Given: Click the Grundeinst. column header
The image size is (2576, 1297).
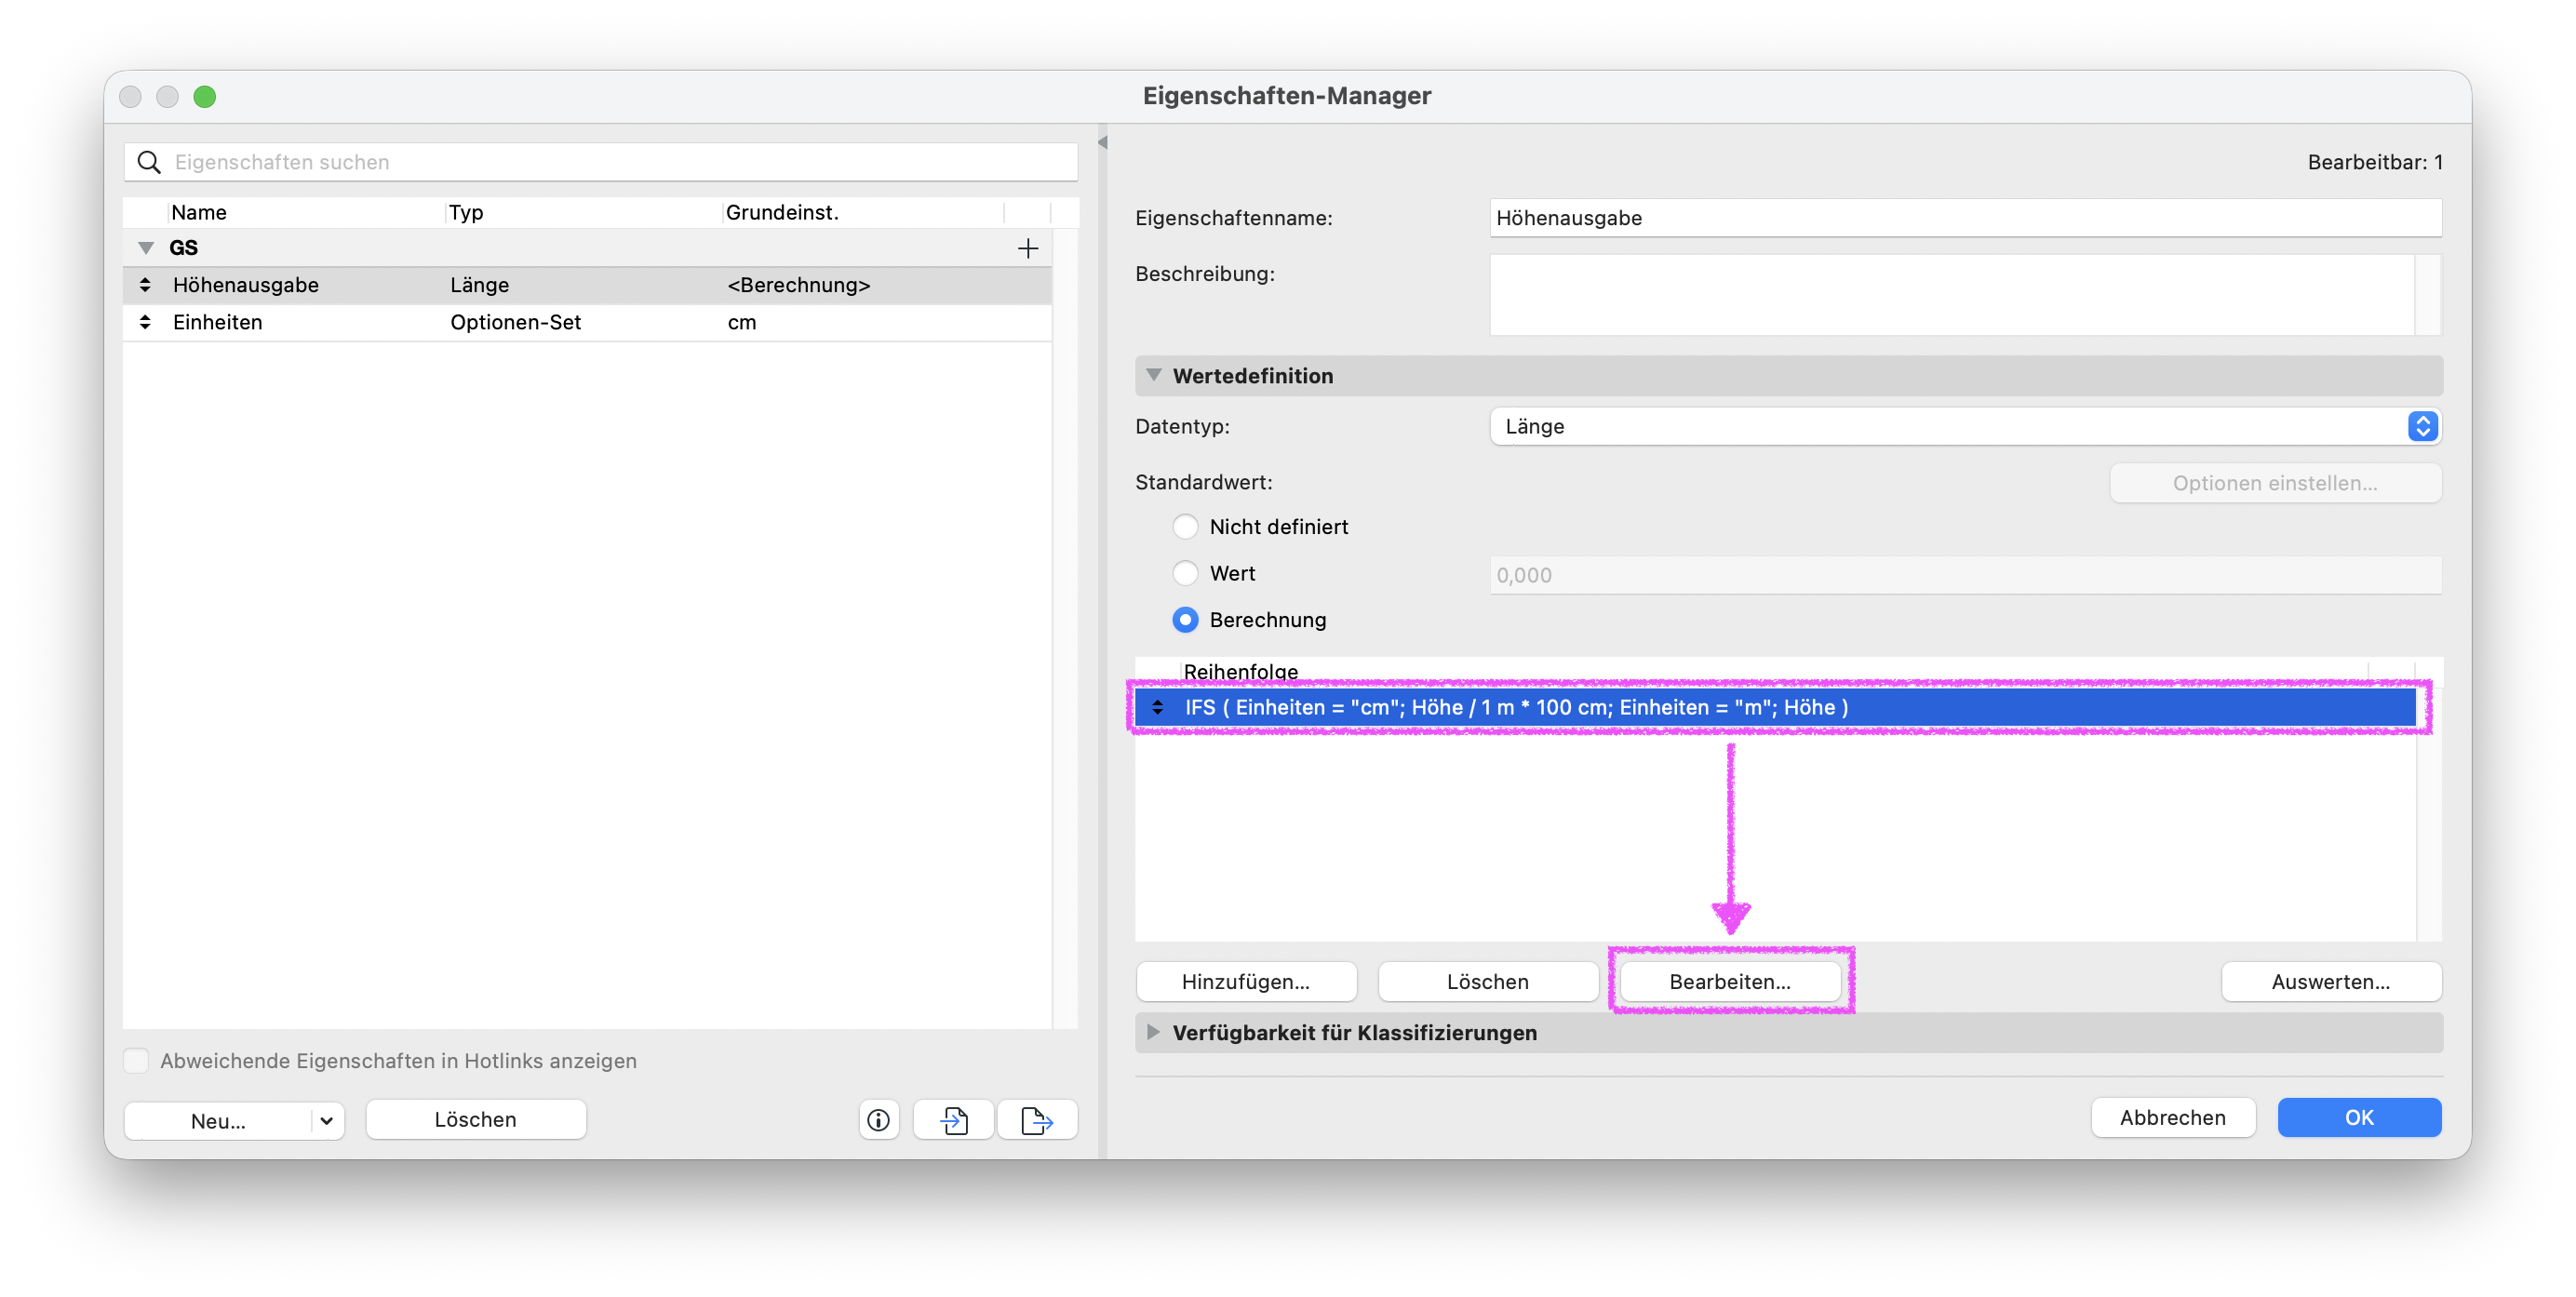Looking at the screenshot, I should click(x=782, y=212).
